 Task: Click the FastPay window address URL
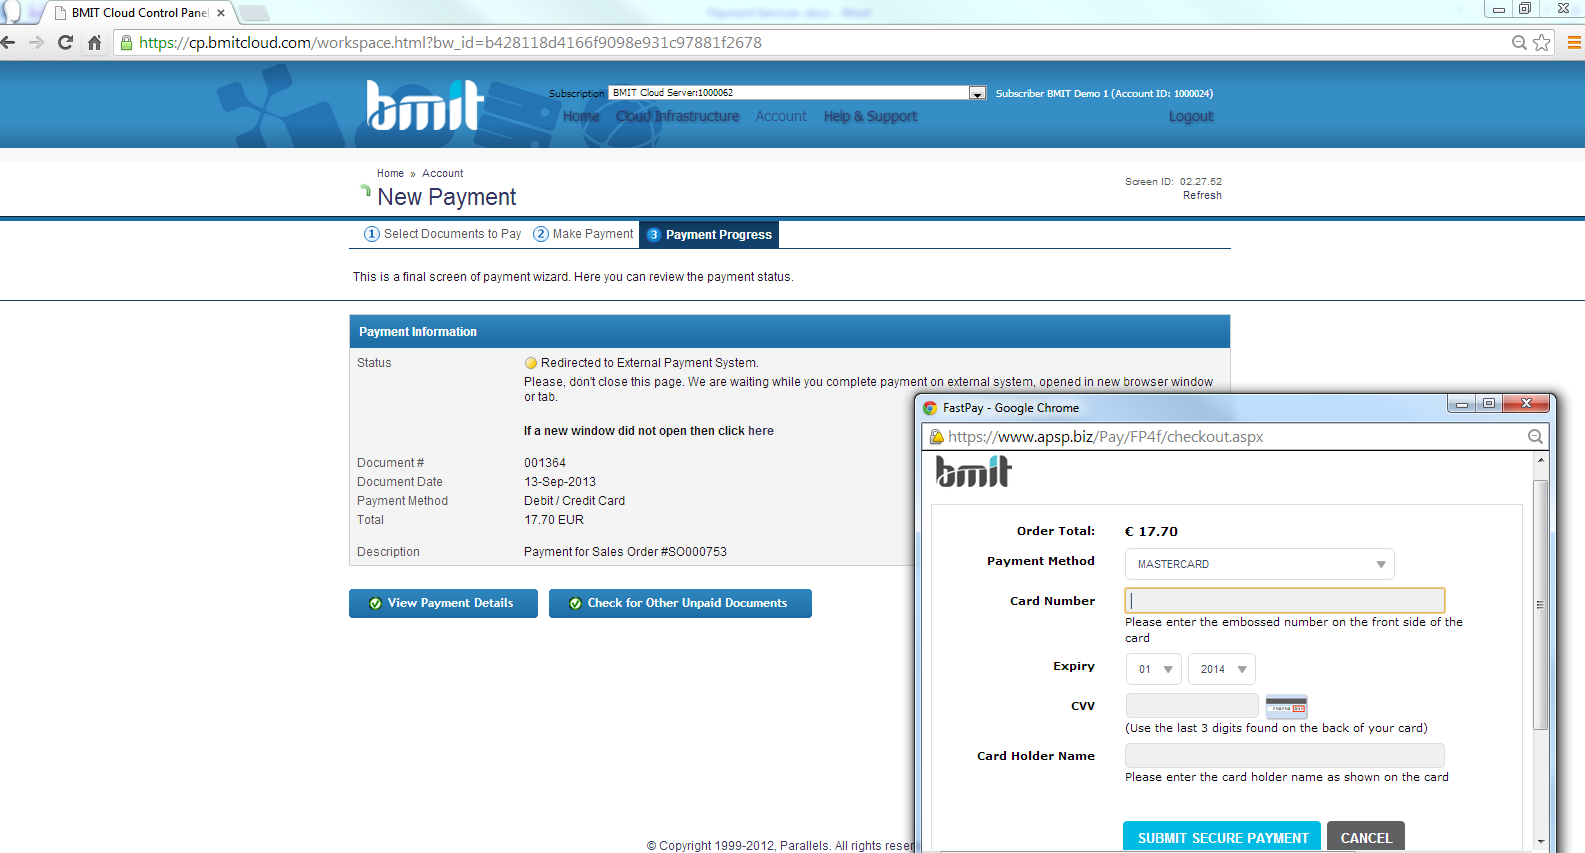pyautogui.click(x=1105, y=437)
